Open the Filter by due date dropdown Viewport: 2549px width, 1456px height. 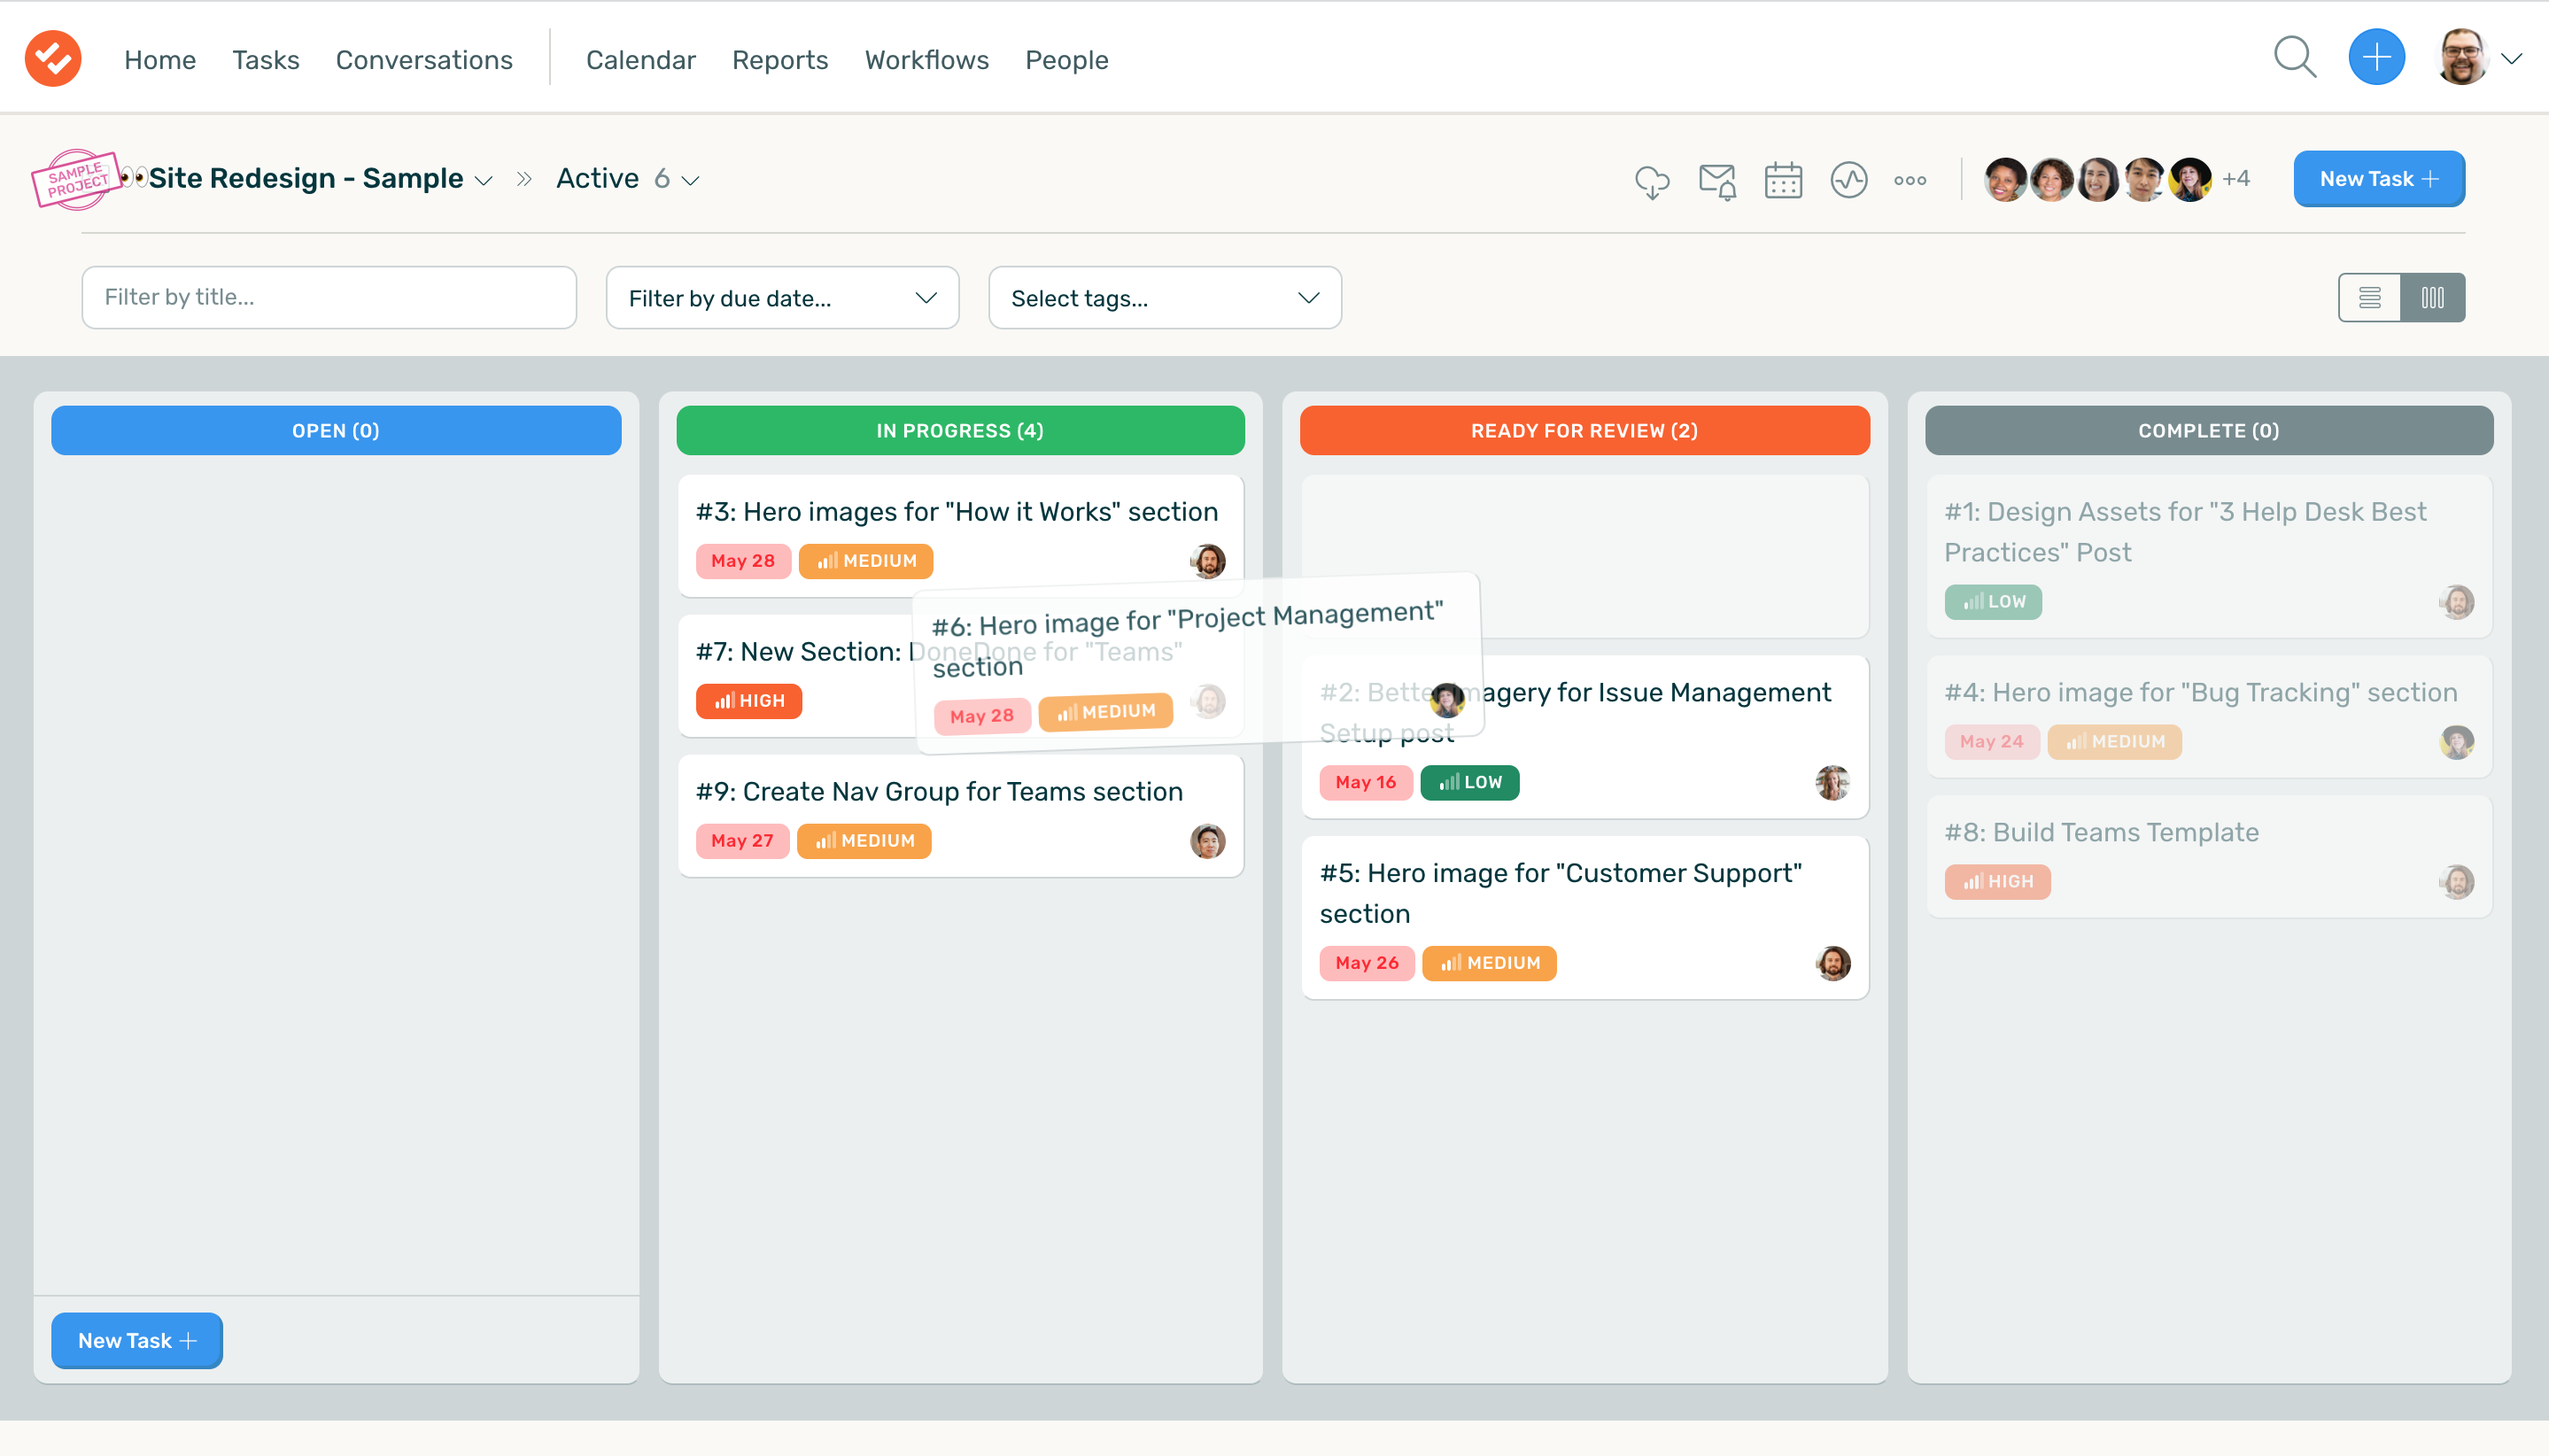pos(782,298)
